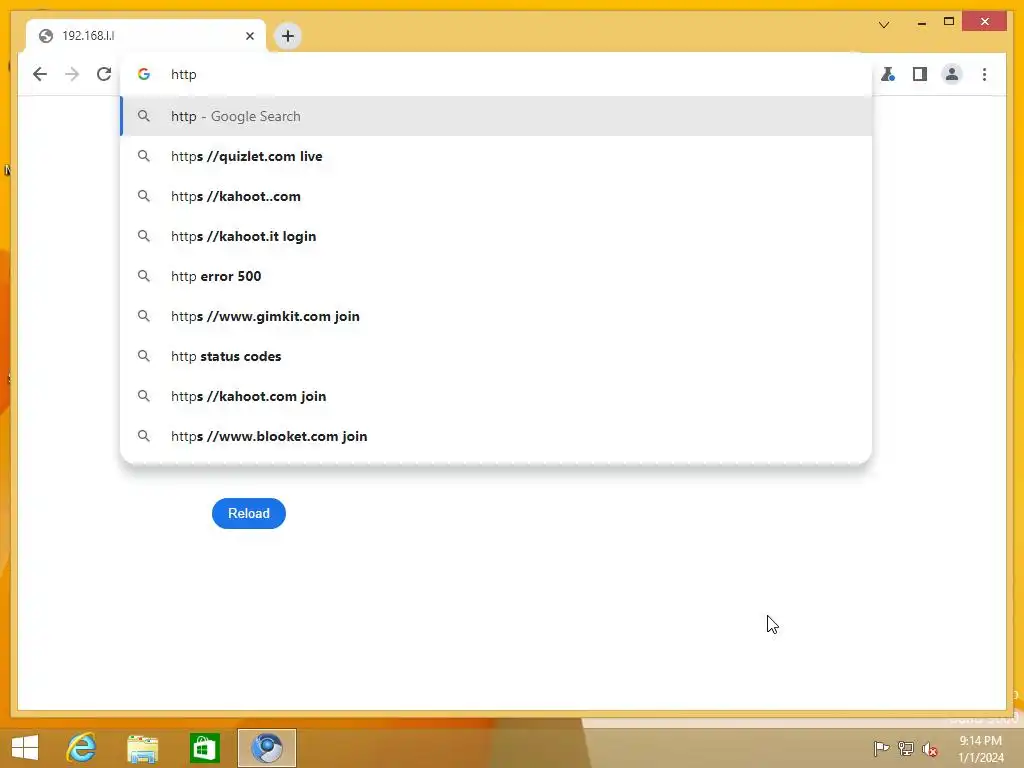The image size is (1024, 768).
Task: Click the Google logo in the address bar
Action: tap(144, 74)
